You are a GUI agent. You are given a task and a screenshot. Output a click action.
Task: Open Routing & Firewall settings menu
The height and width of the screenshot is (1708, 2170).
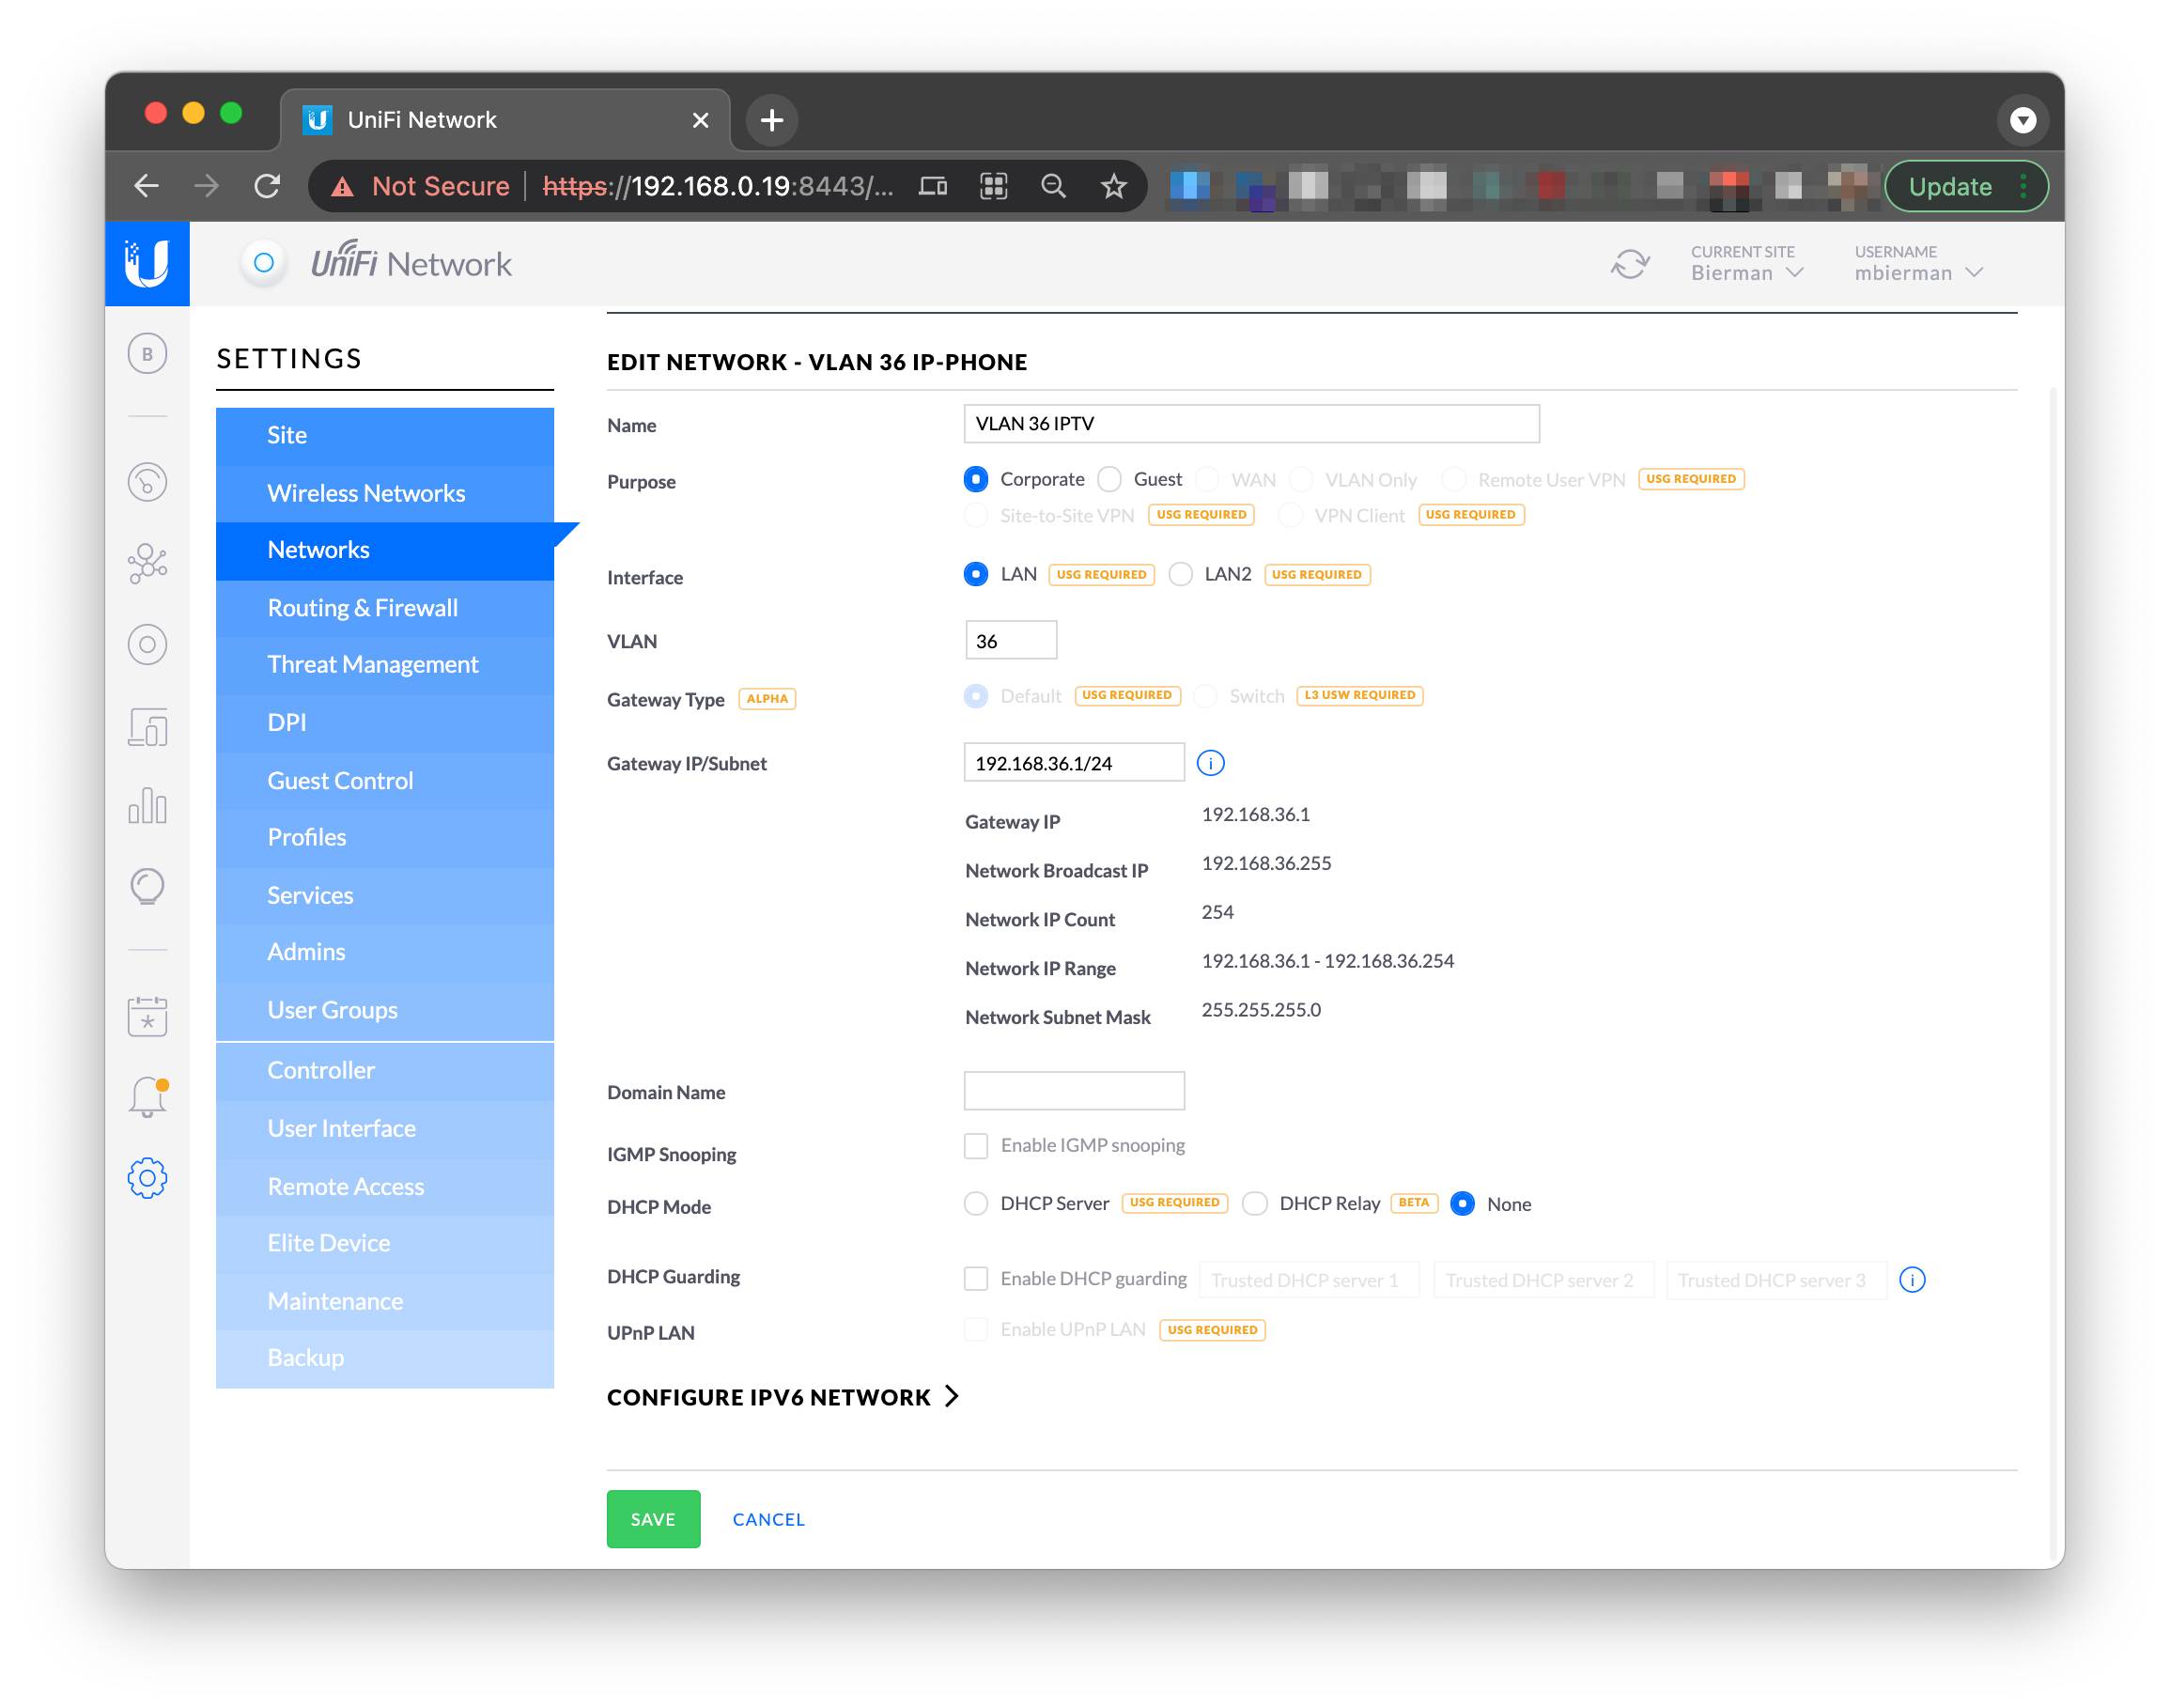click(363, 608)
